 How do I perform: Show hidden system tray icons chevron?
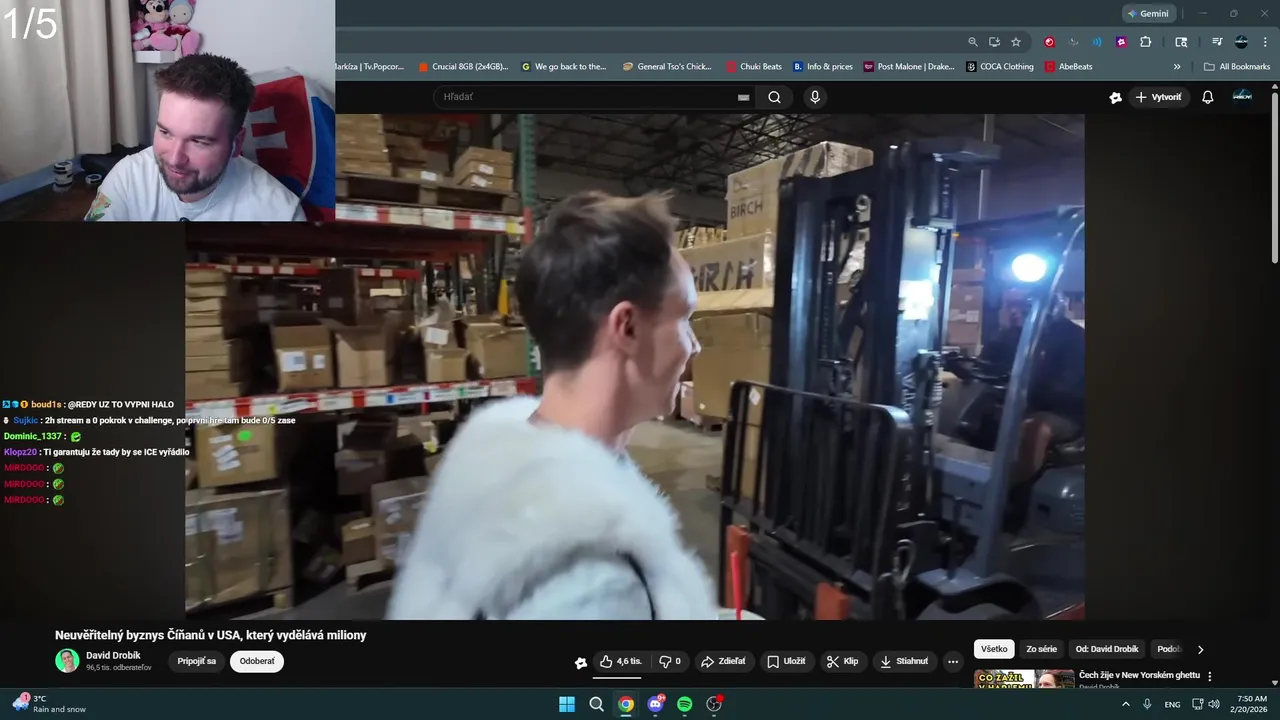pos(1126,704)
